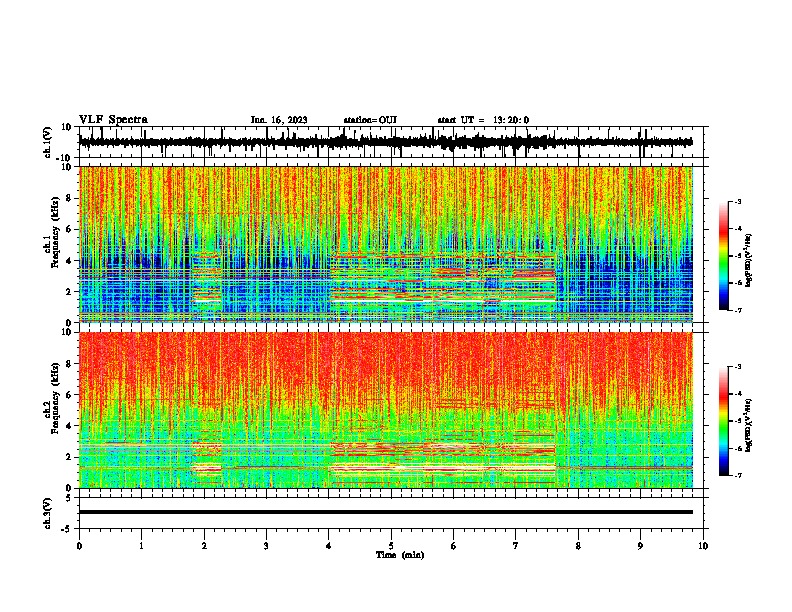Click the time axis tick label "7"
The image size is (792, 612).
pos(516,546)
